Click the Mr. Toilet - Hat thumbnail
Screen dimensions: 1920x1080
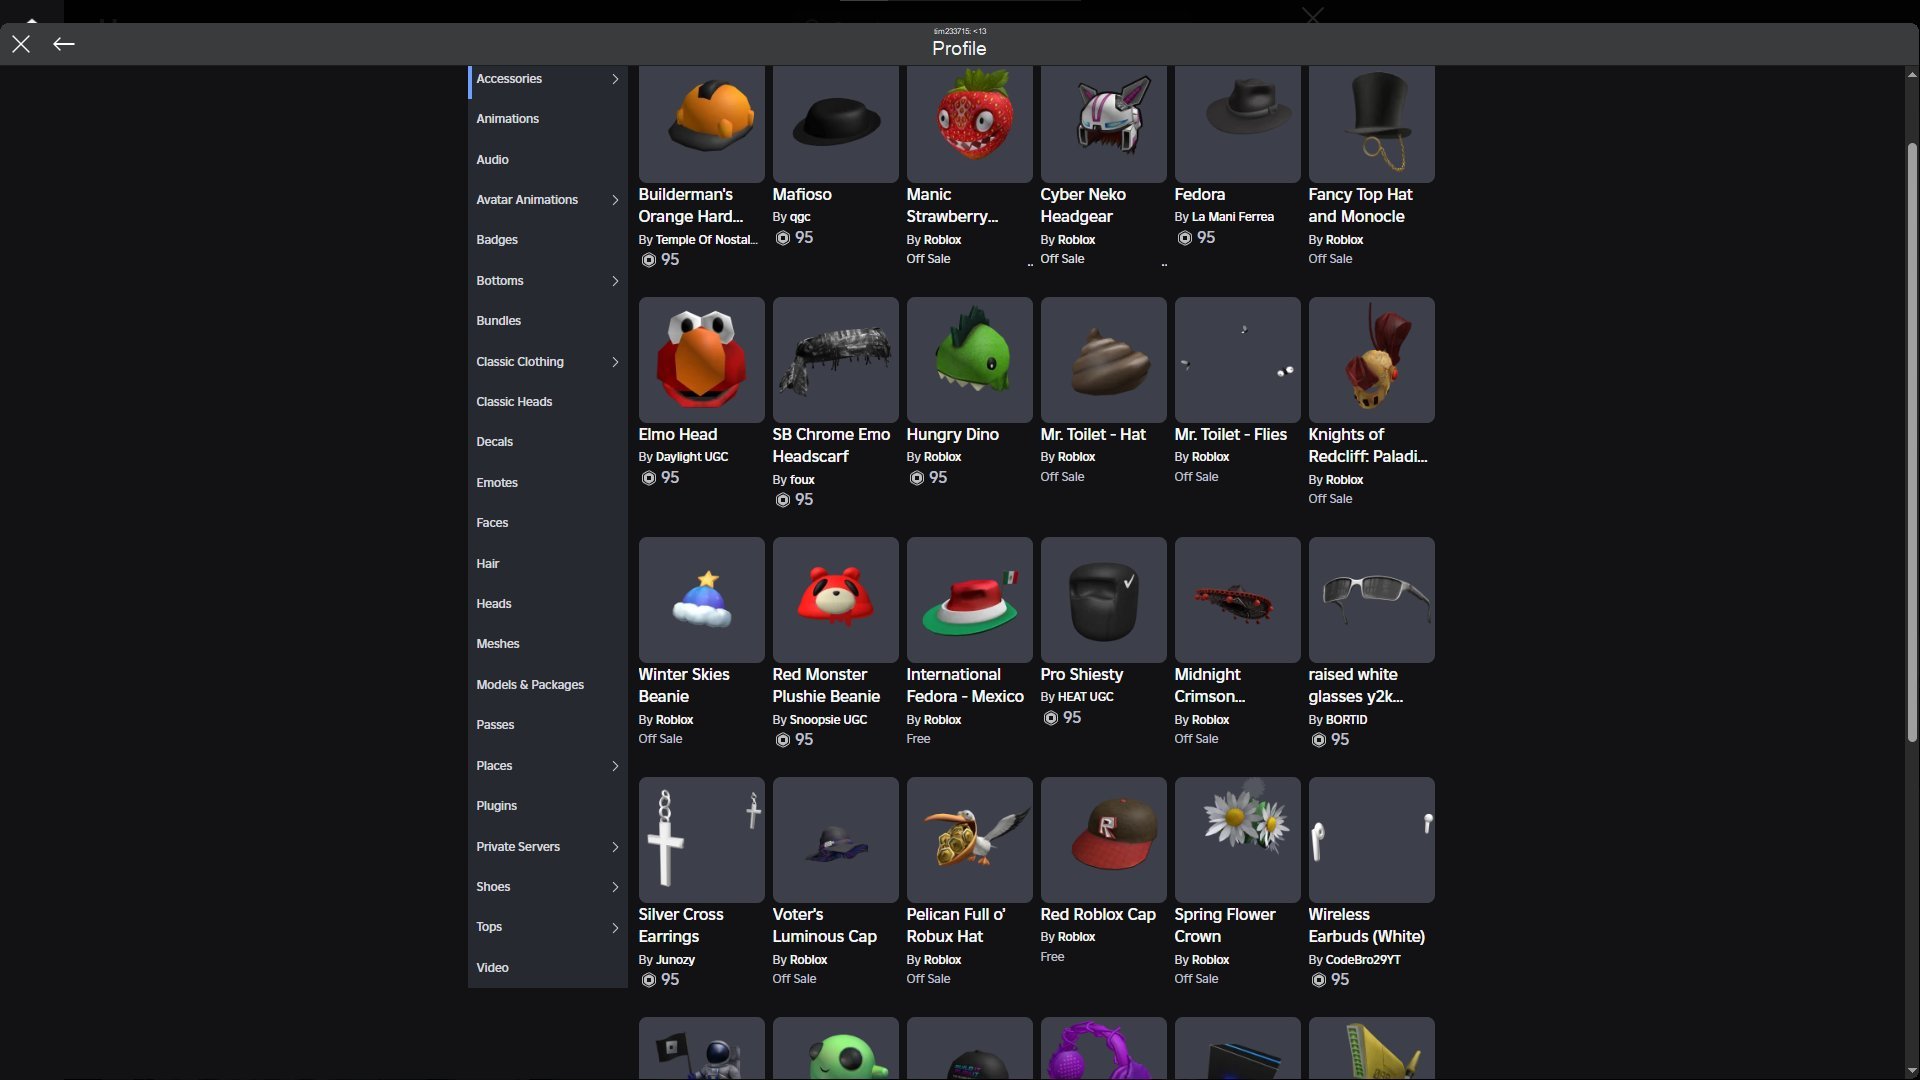1103,360
